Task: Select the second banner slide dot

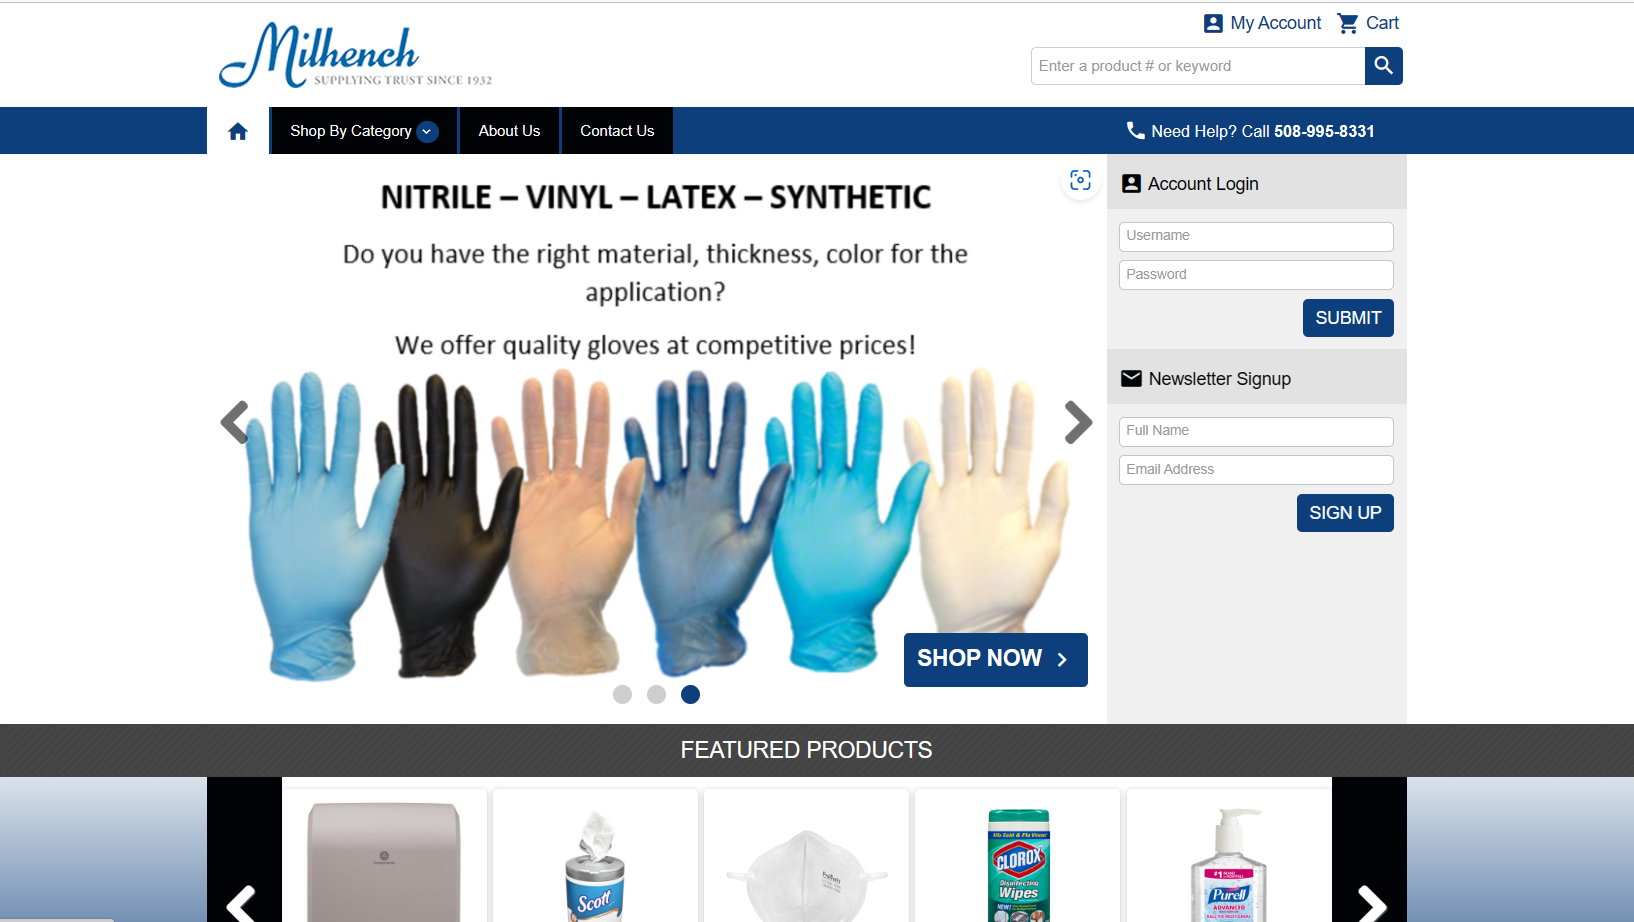Action: coord(656,694)
